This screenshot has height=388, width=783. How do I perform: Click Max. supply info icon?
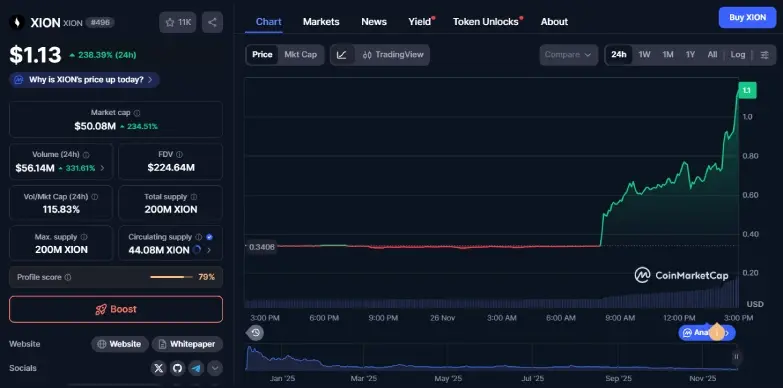[84, 237]
